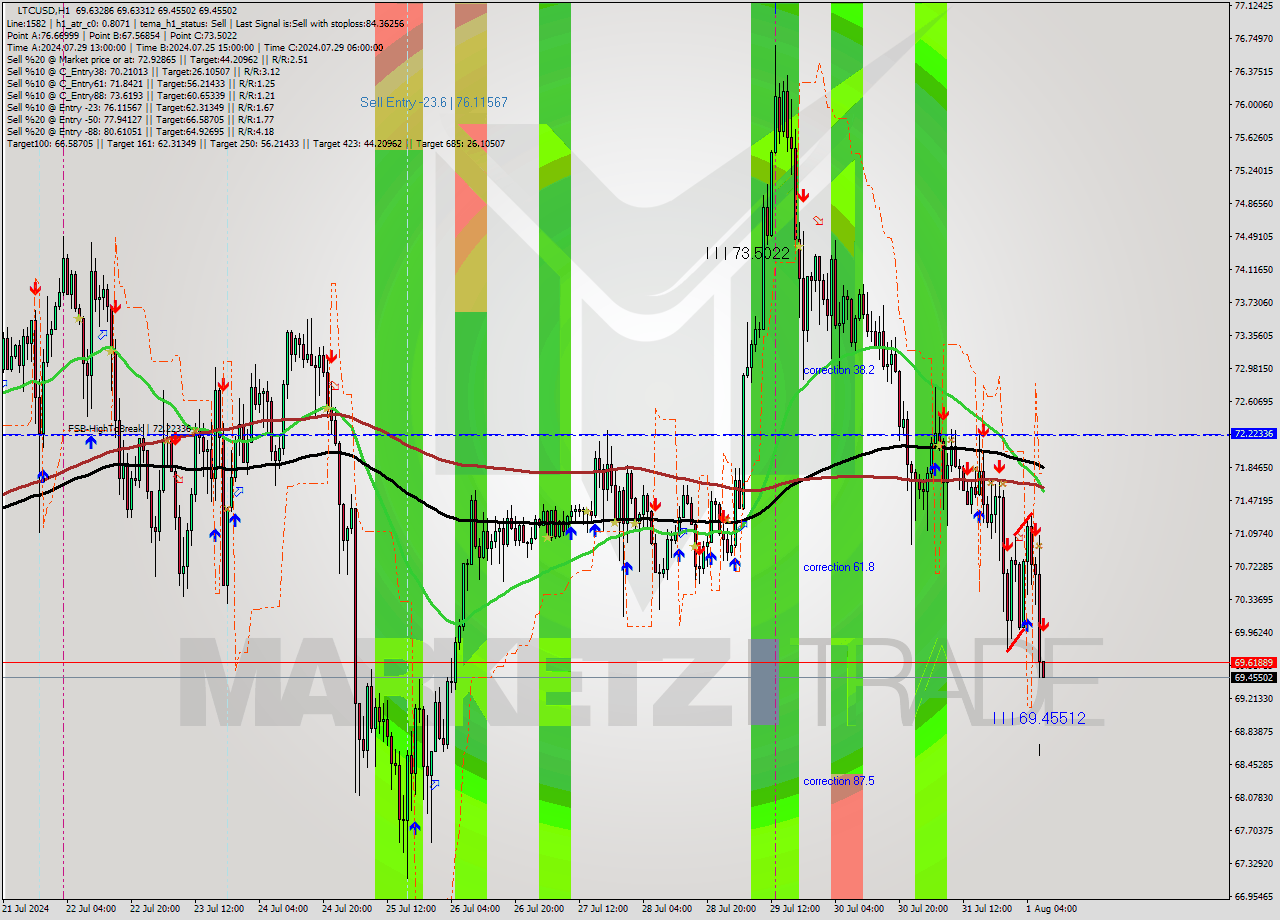Click the black 69.45502 current price tag

[1254, 677]
